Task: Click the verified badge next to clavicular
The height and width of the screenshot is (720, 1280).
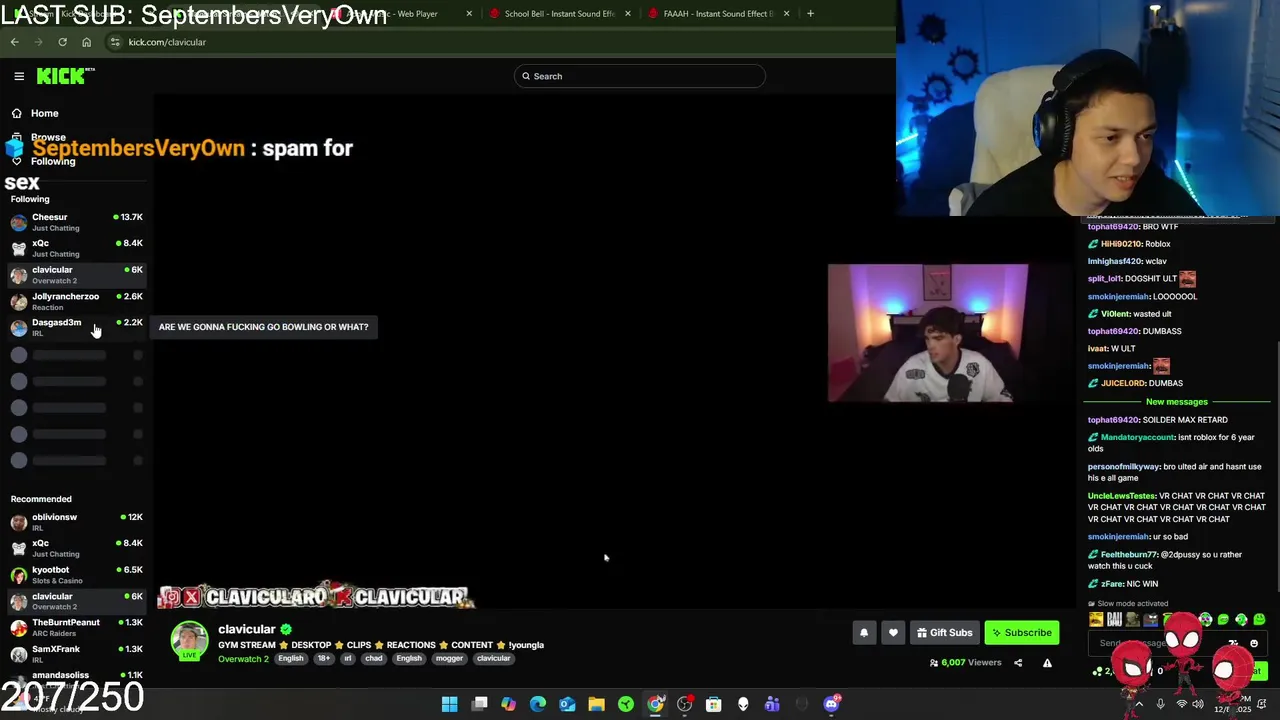Action: click(x=286, y=629)
